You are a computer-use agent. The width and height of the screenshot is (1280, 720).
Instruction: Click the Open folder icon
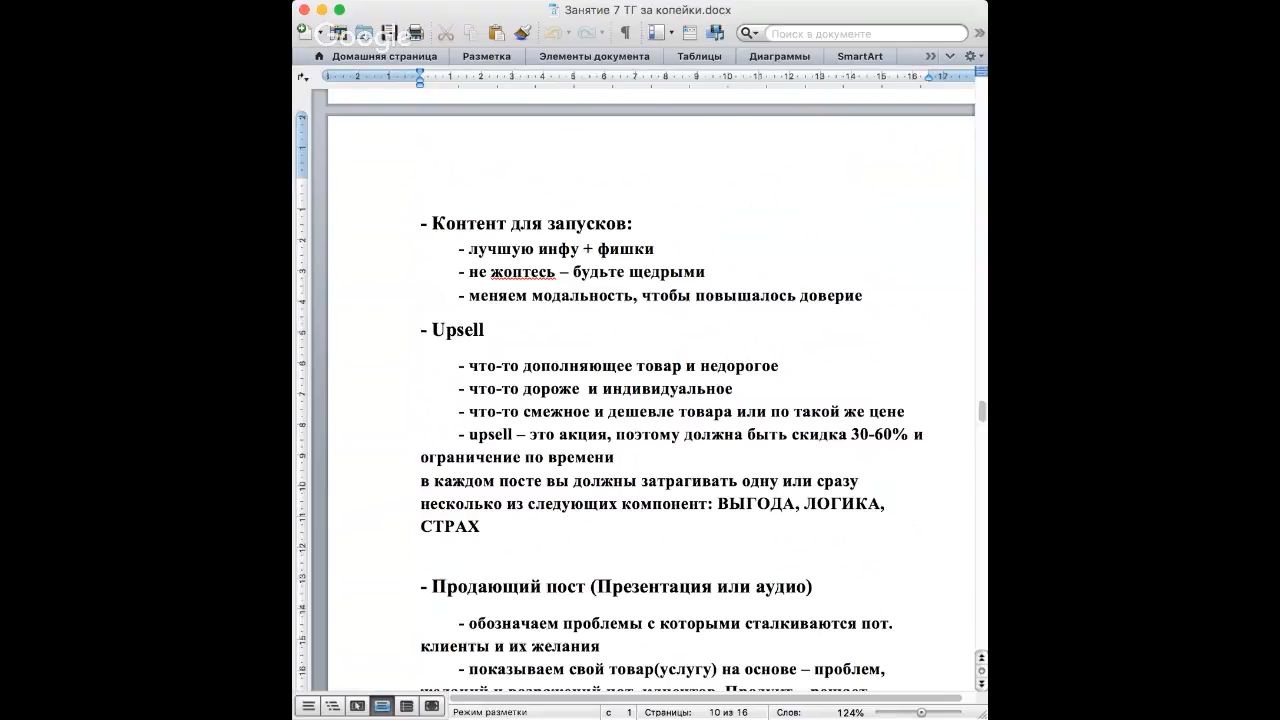[364, 33]
